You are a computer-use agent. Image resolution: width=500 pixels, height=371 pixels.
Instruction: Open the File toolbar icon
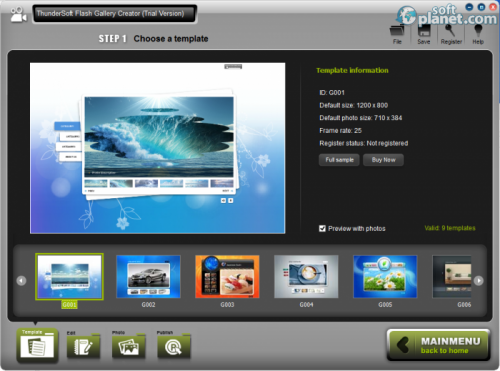[x=397, y=34]
